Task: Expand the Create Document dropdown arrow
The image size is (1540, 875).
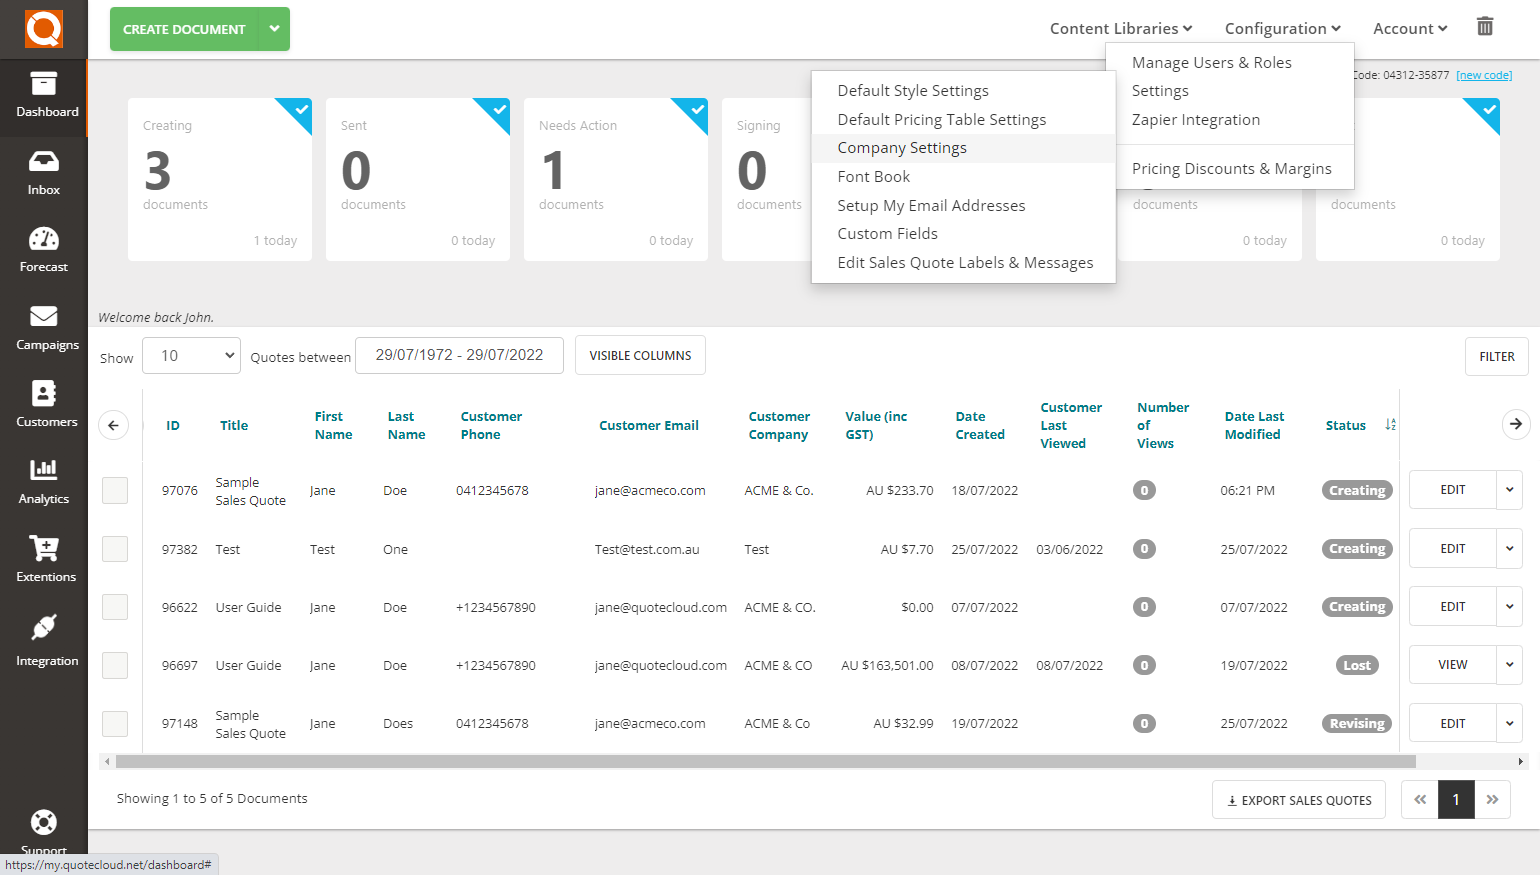Action: point(274,29)
